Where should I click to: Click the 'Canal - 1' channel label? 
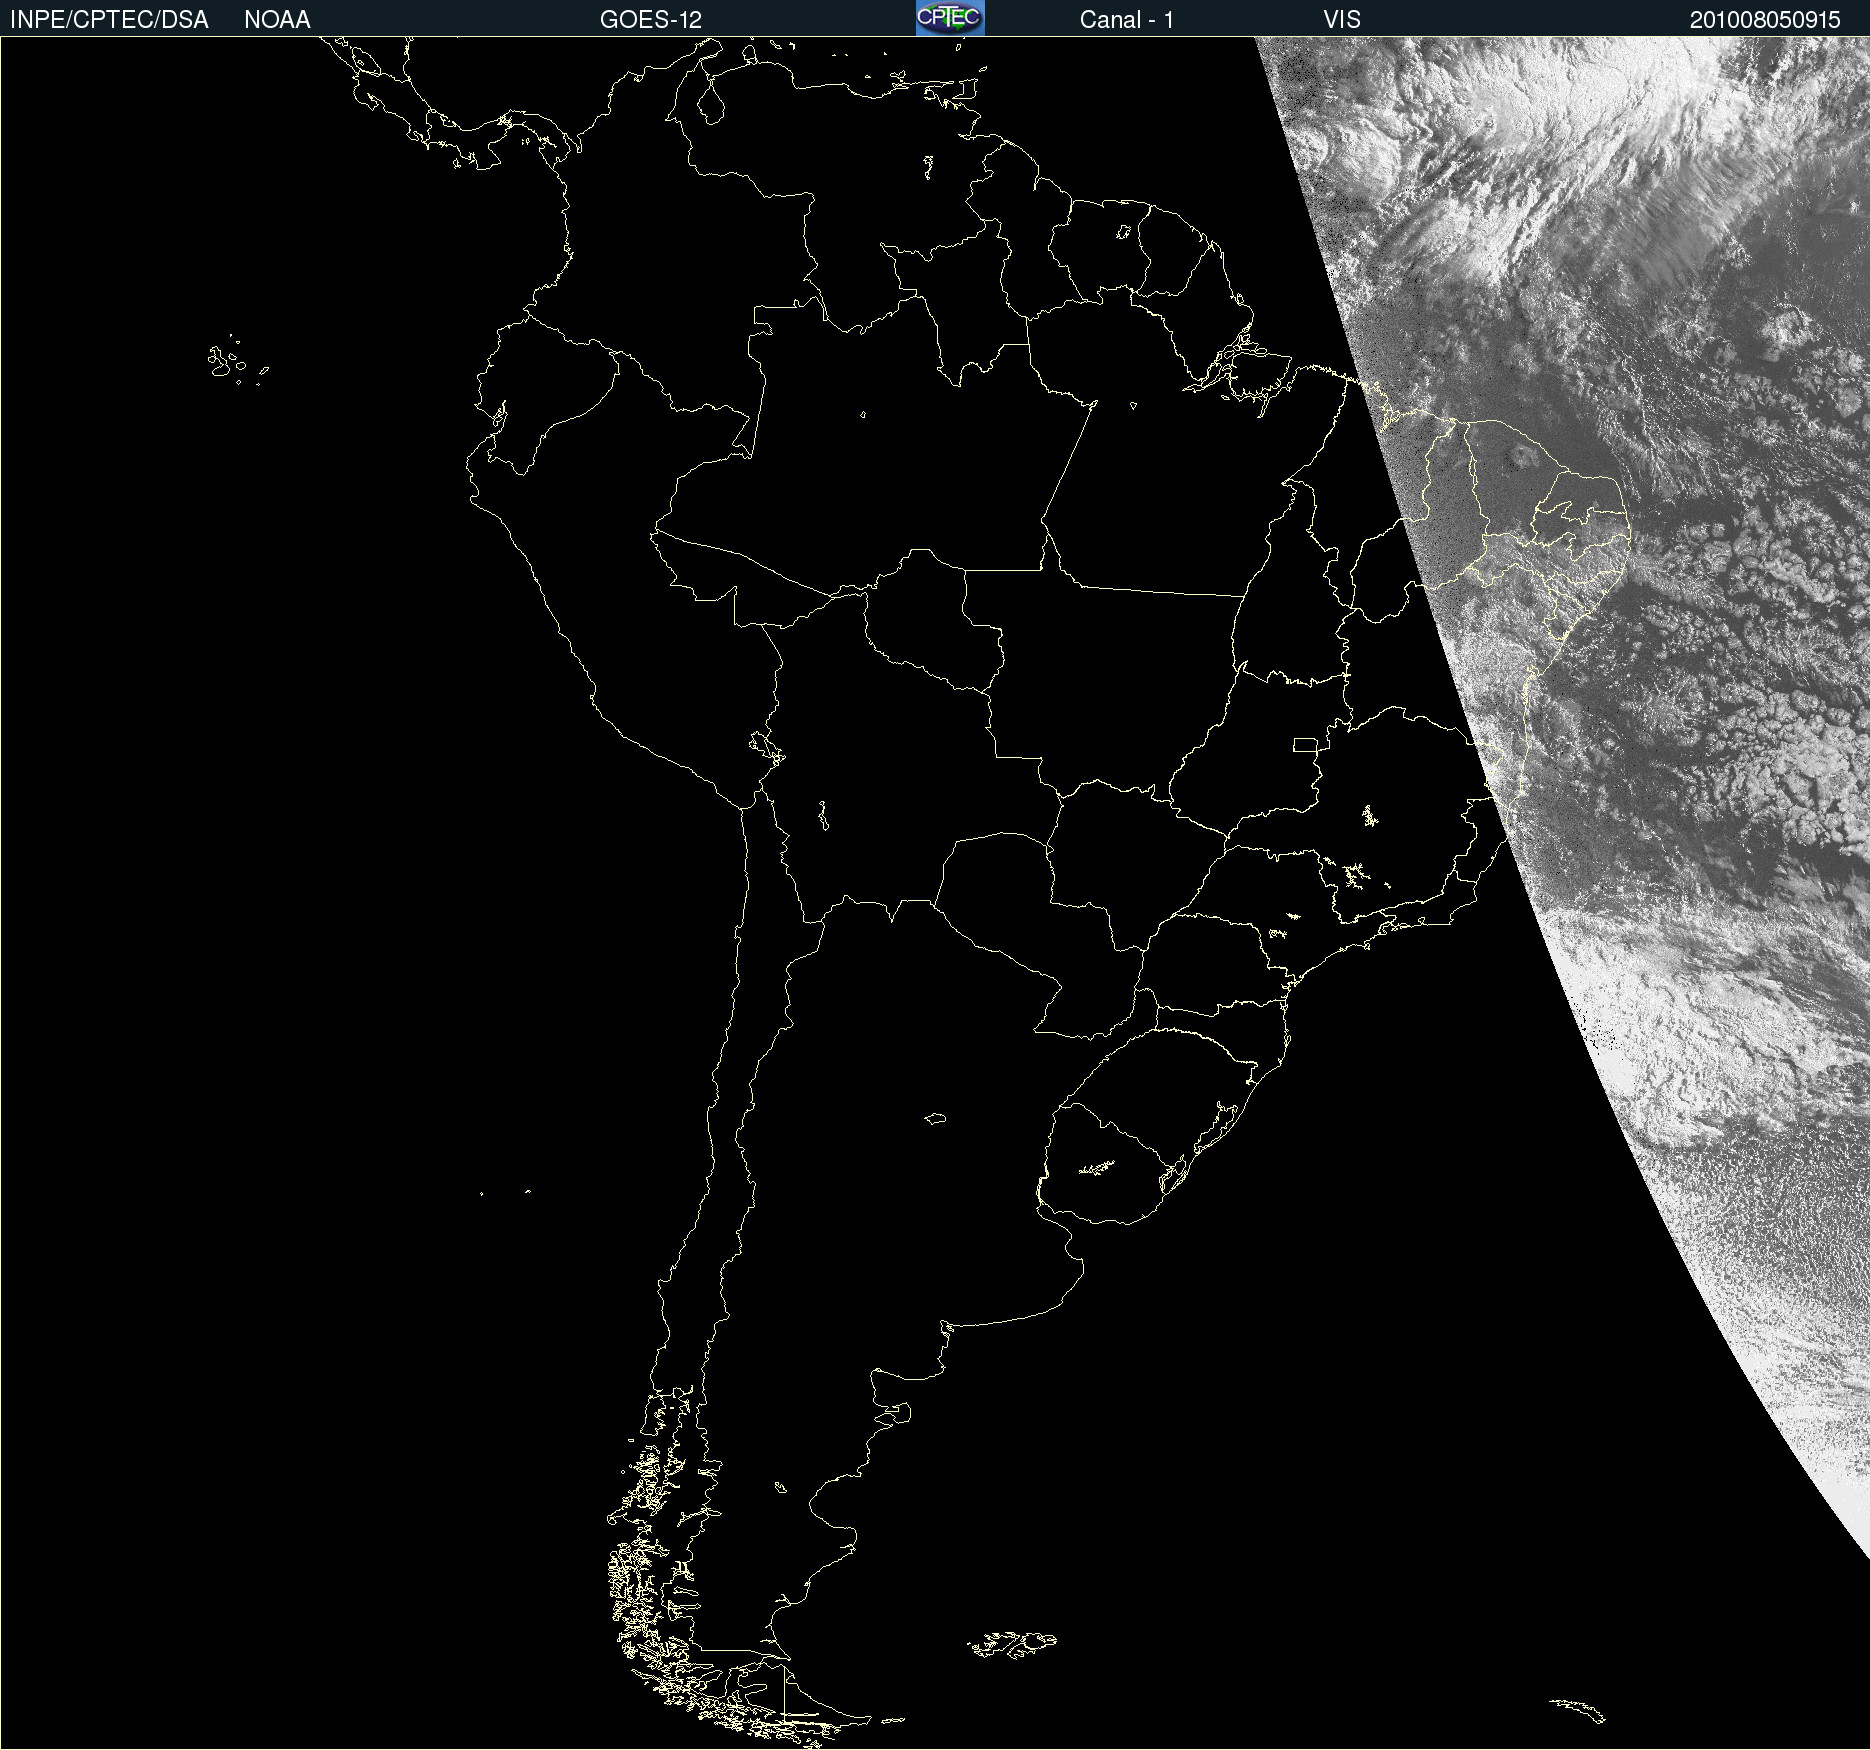(x=1126, y=20)
